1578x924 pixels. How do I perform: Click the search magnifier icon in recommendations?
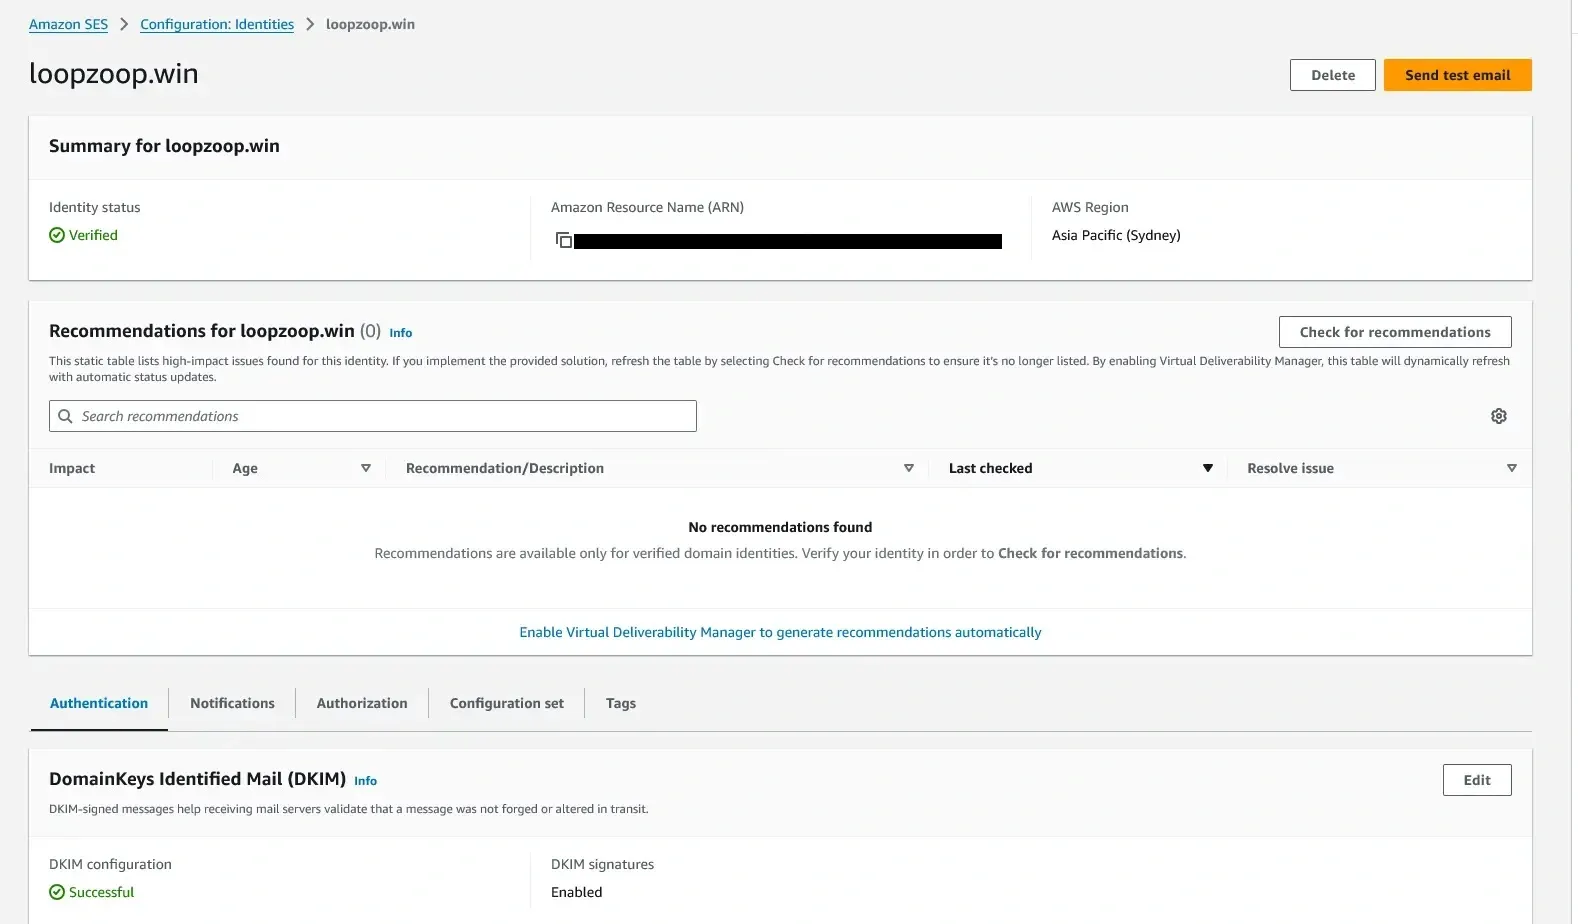tap(65, 416)
